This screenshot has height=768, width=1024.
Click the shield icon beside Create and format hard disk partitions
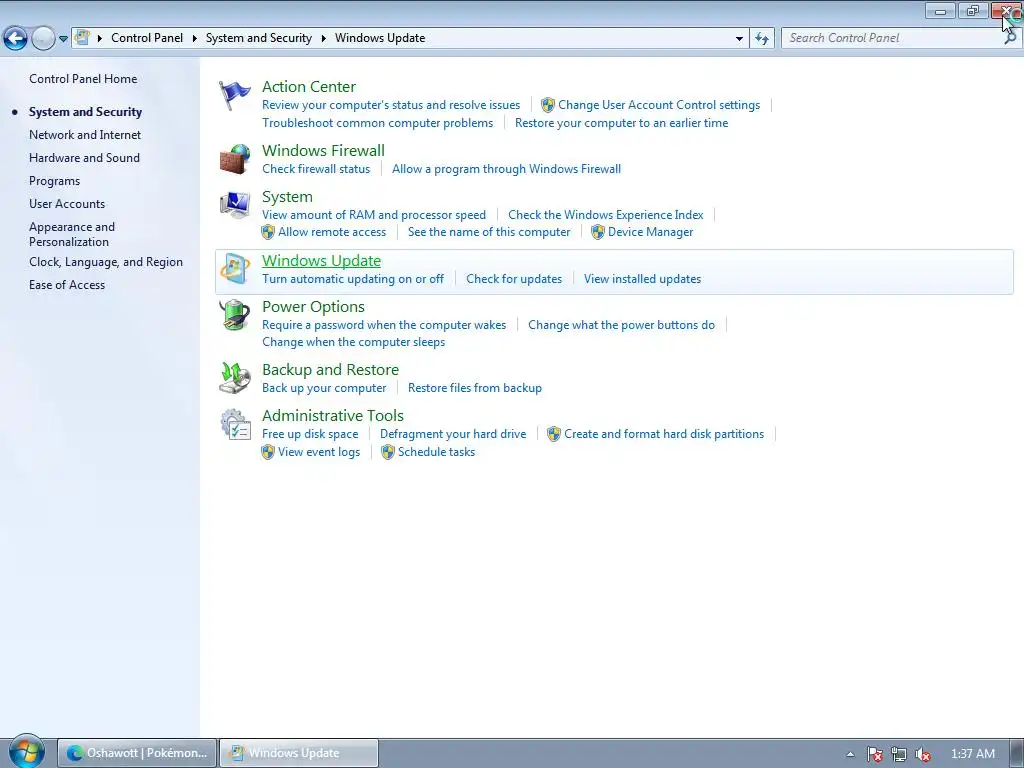[x=554, y=434]
